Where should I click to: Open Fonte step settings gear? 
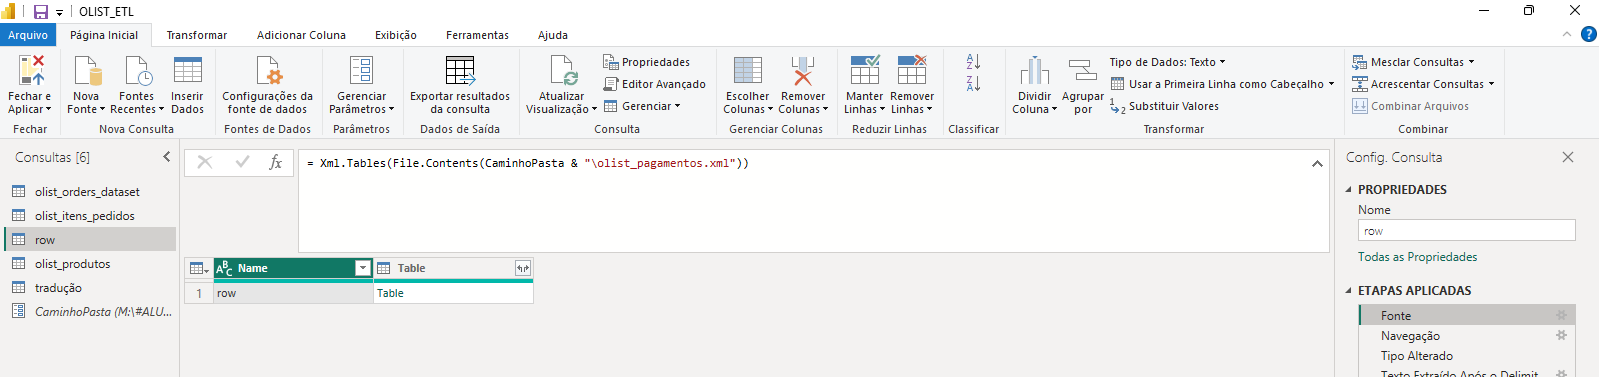click(x=1561, y=315)
